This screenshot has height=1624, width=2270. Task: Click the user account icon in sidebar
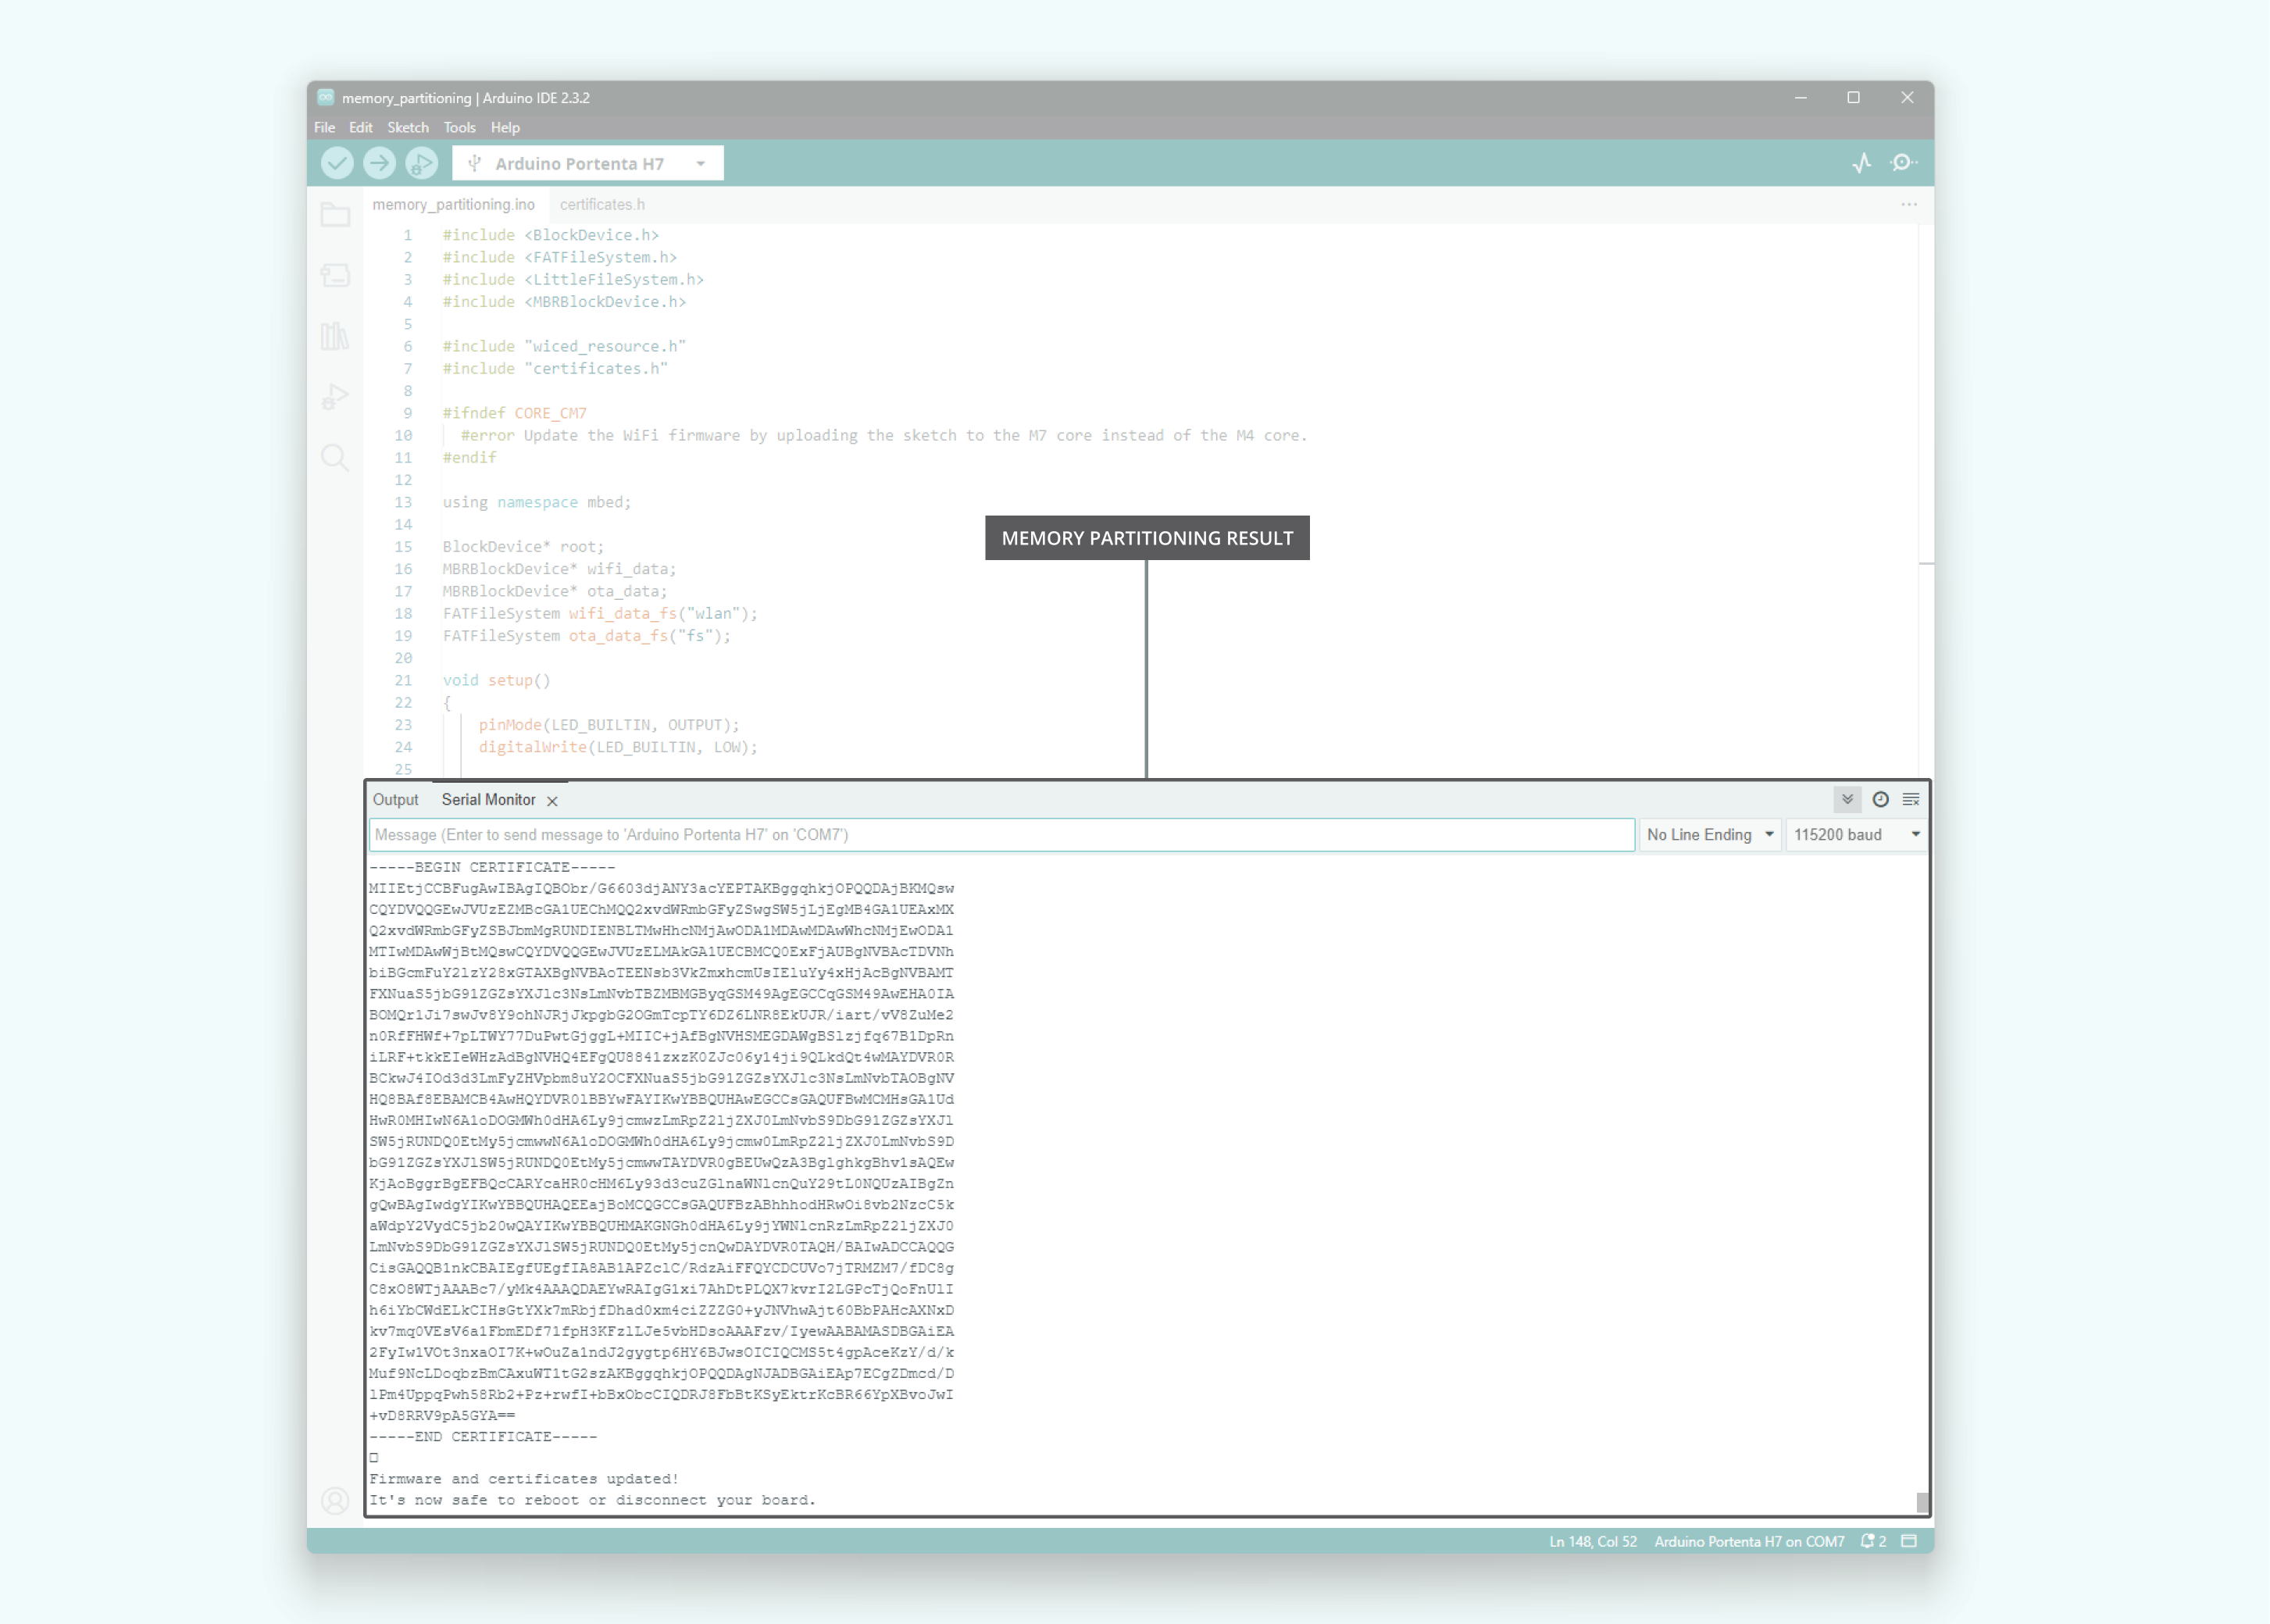click(x=335, y=1500)
